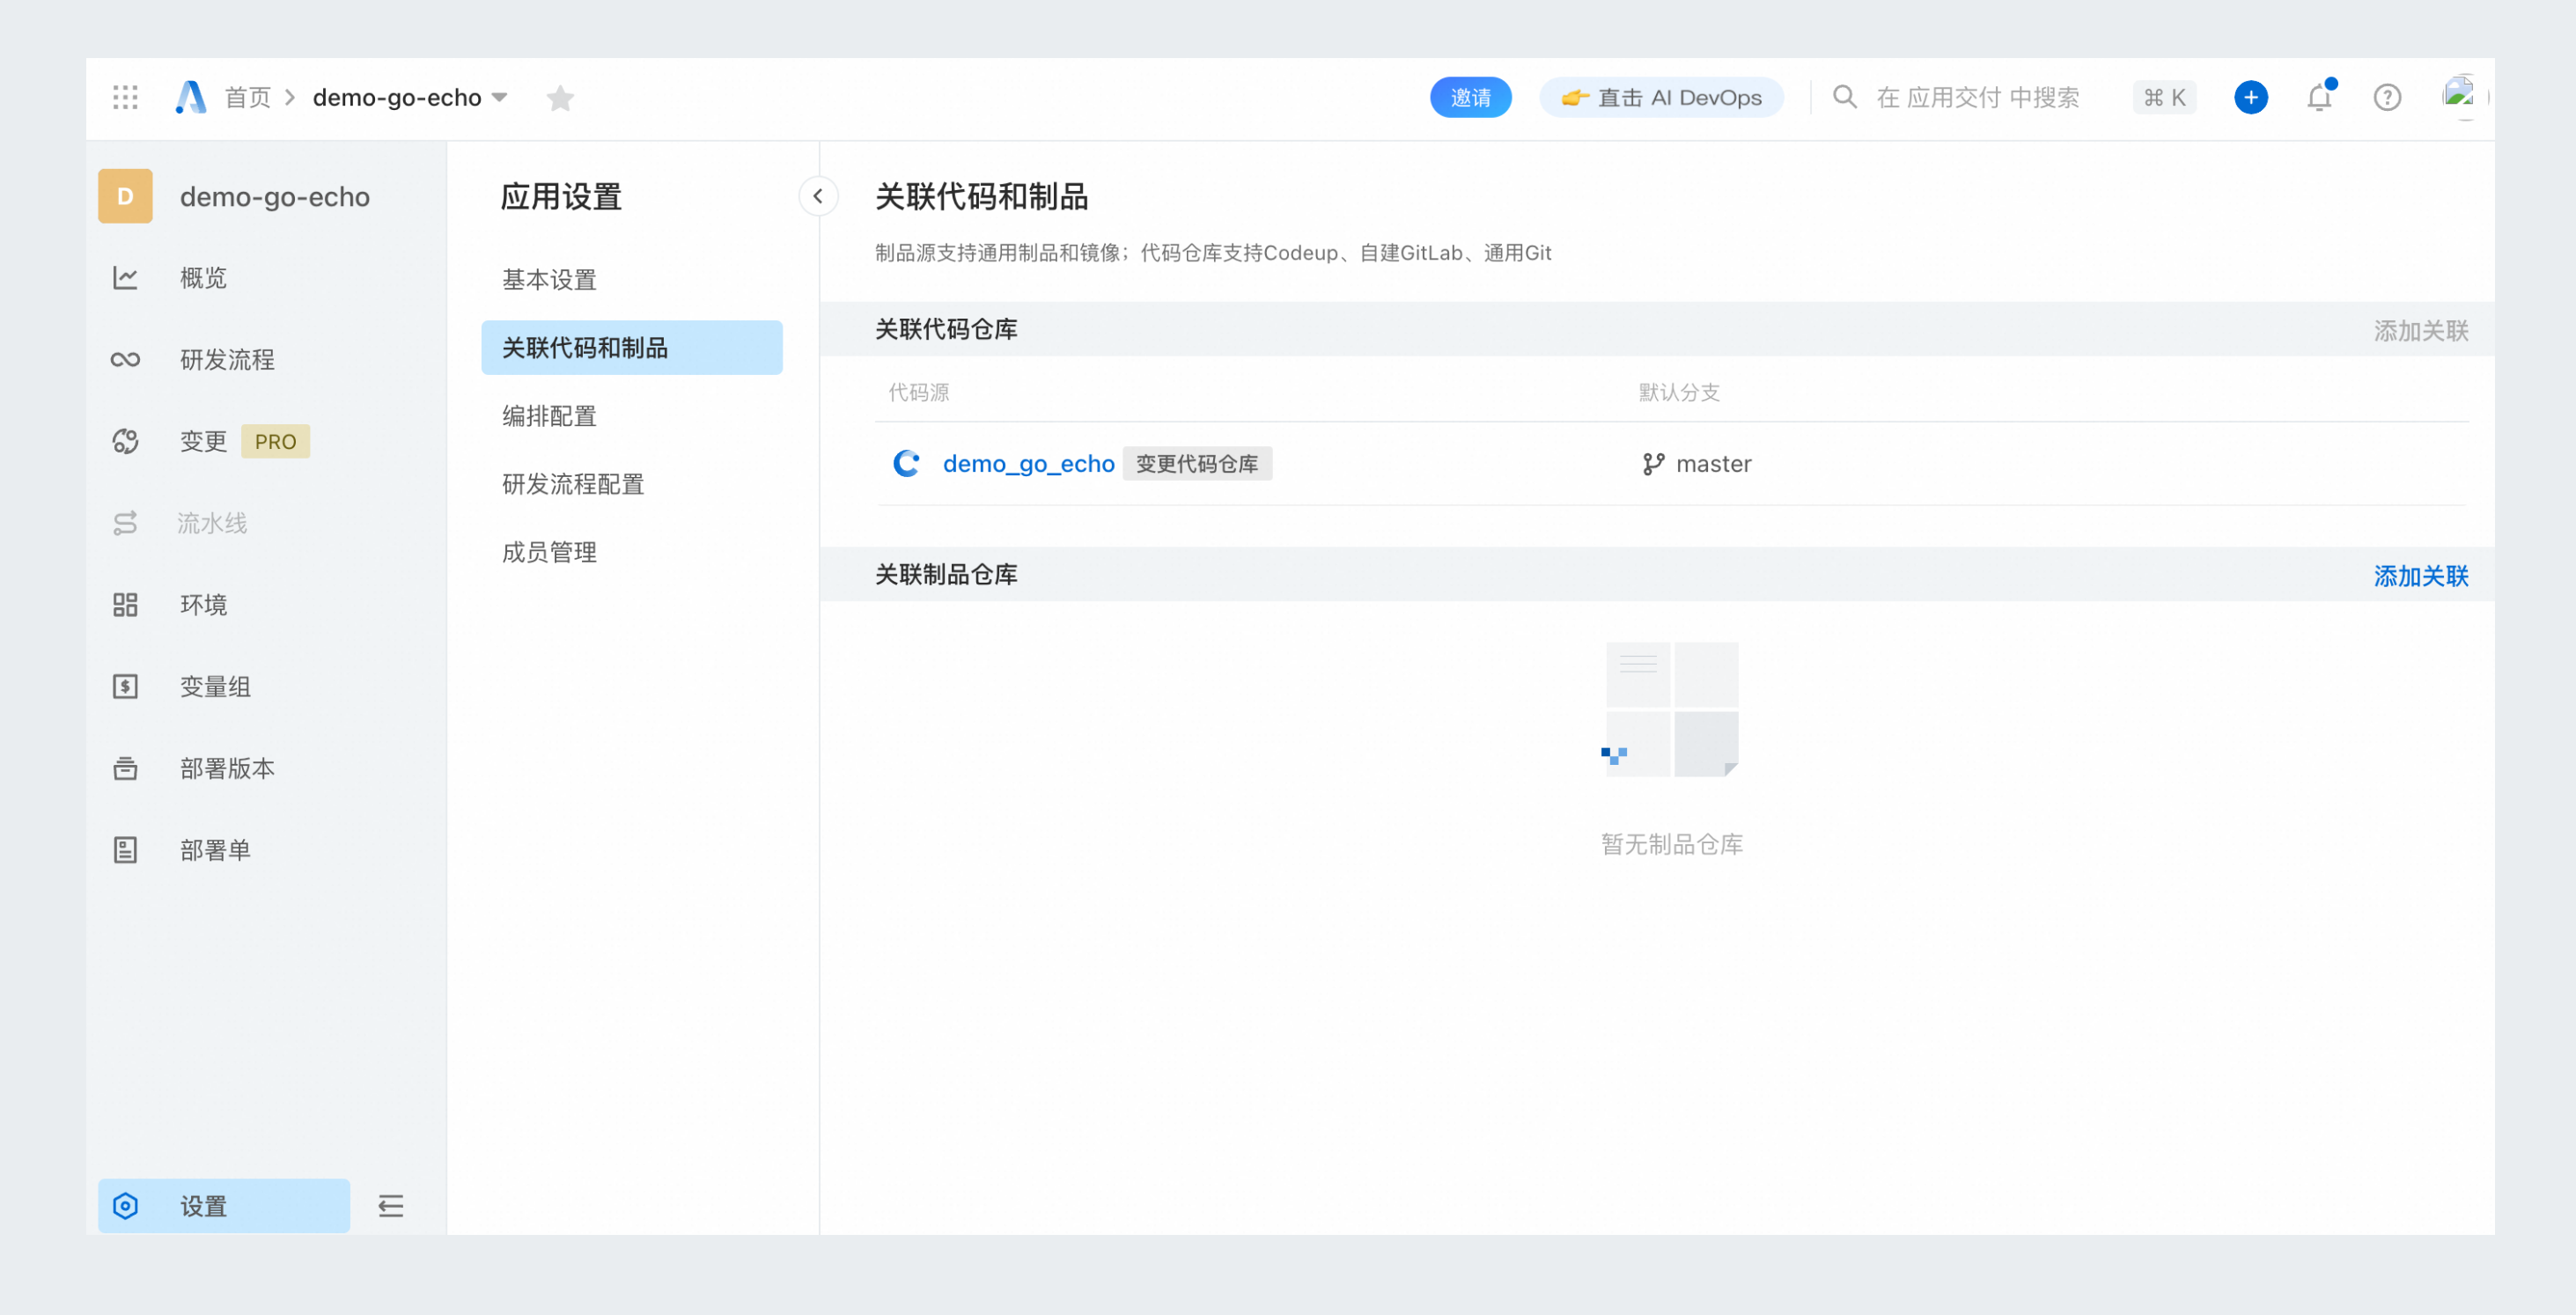Click the search magnifier icon
Image resolution: width=2576 pixels, height=1315 pixels.
1844,97
